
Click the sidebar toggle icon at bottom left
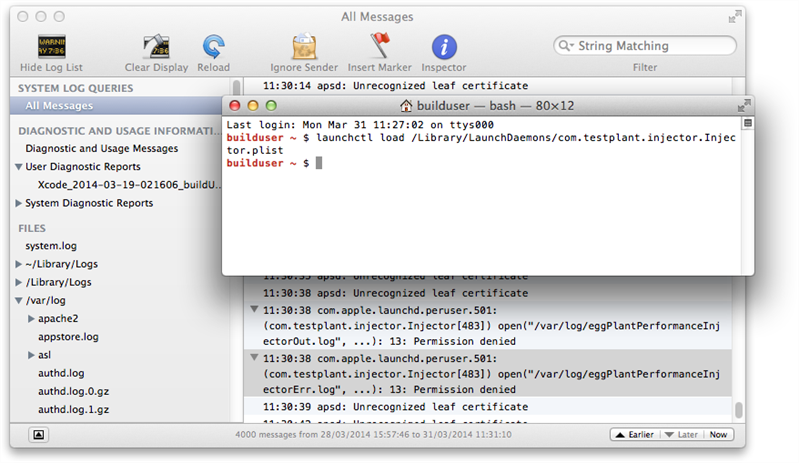[x=37, y=435]
